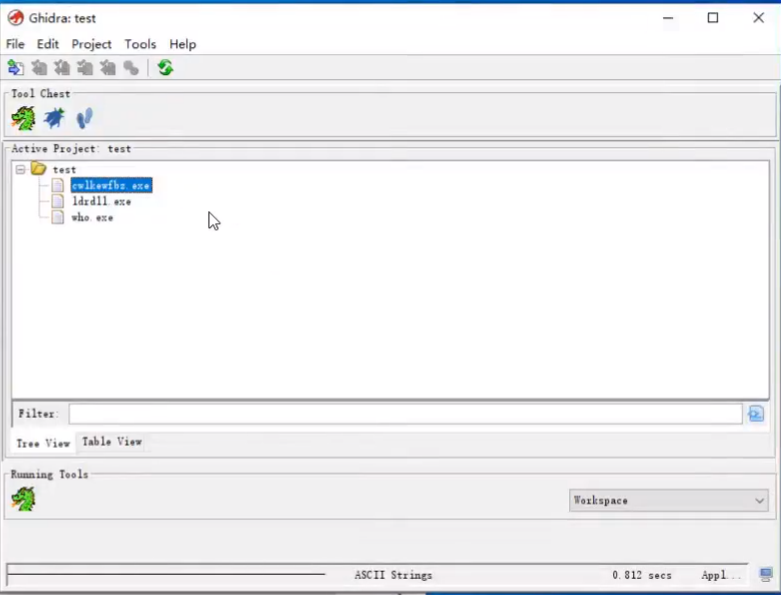Click the ASCII Strings status text
This screenshot has height=595, width=781.
coord(393,575)
